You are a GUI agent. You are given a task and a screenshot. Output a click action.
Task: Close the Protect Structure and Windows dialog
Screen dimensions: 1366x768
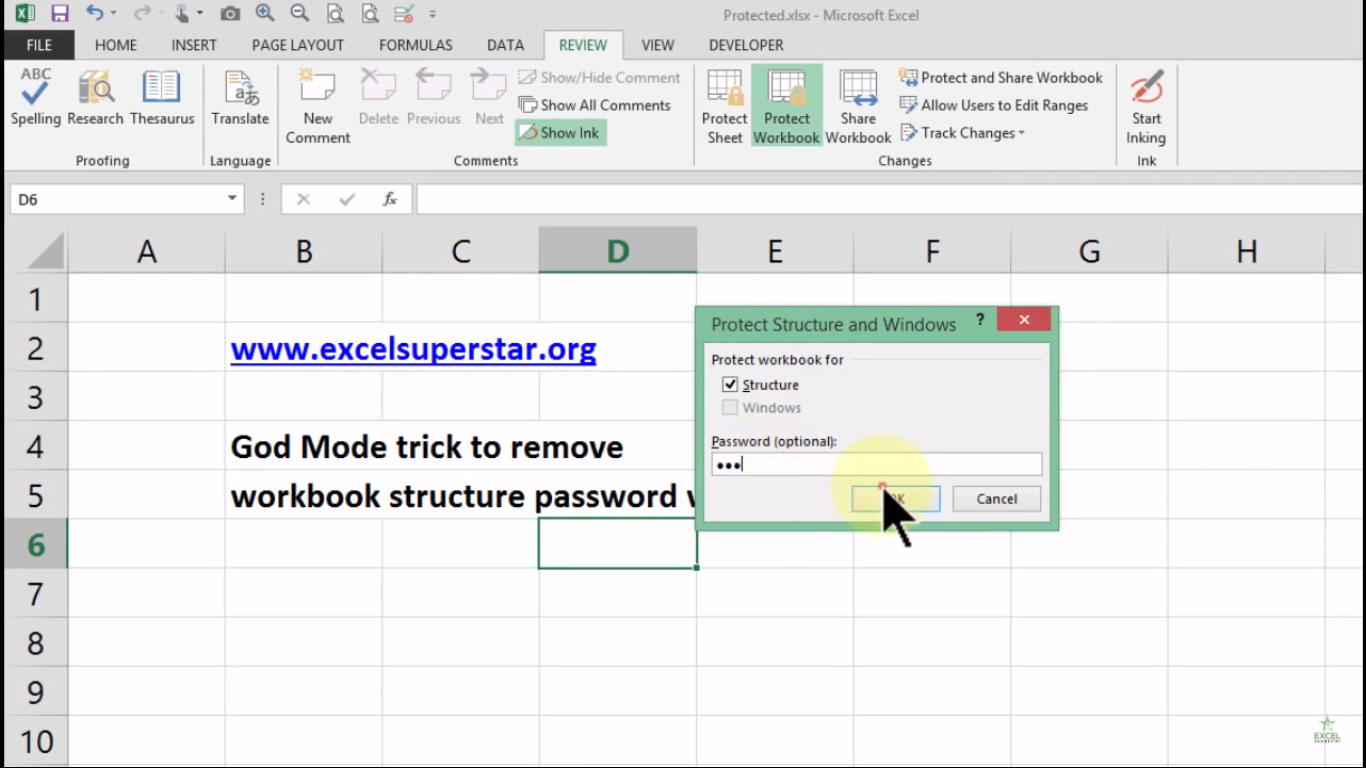[x=1024, y=320]
